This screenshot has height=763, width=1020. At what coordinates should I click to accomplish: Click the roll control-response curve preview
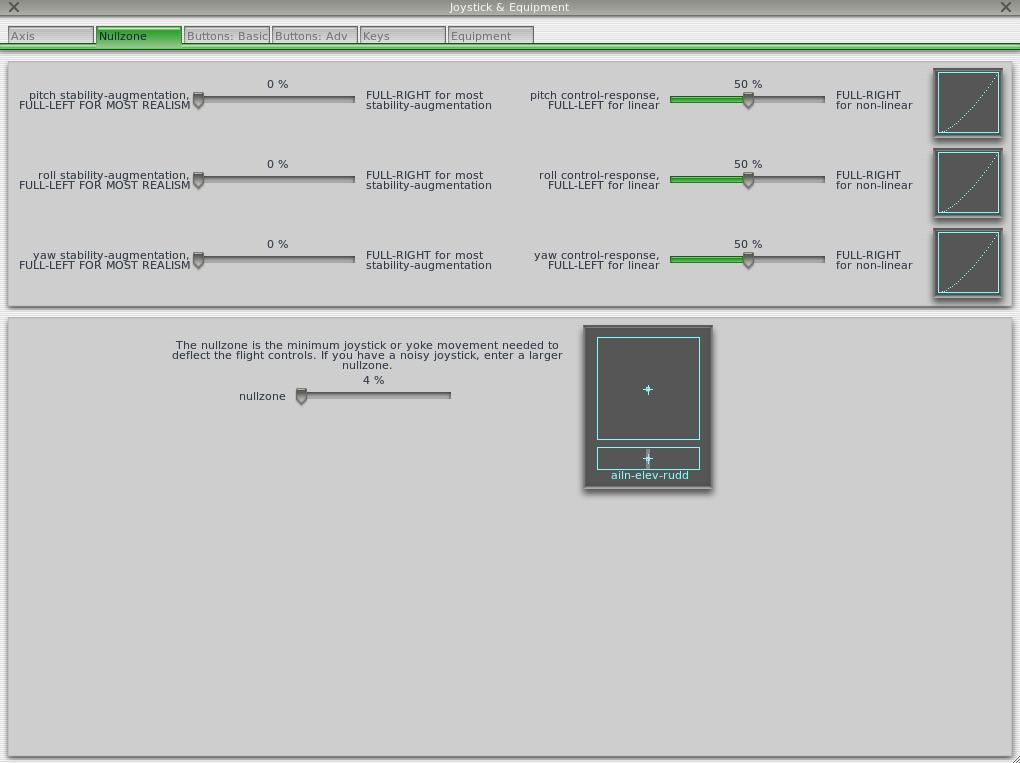click(967, 182)
